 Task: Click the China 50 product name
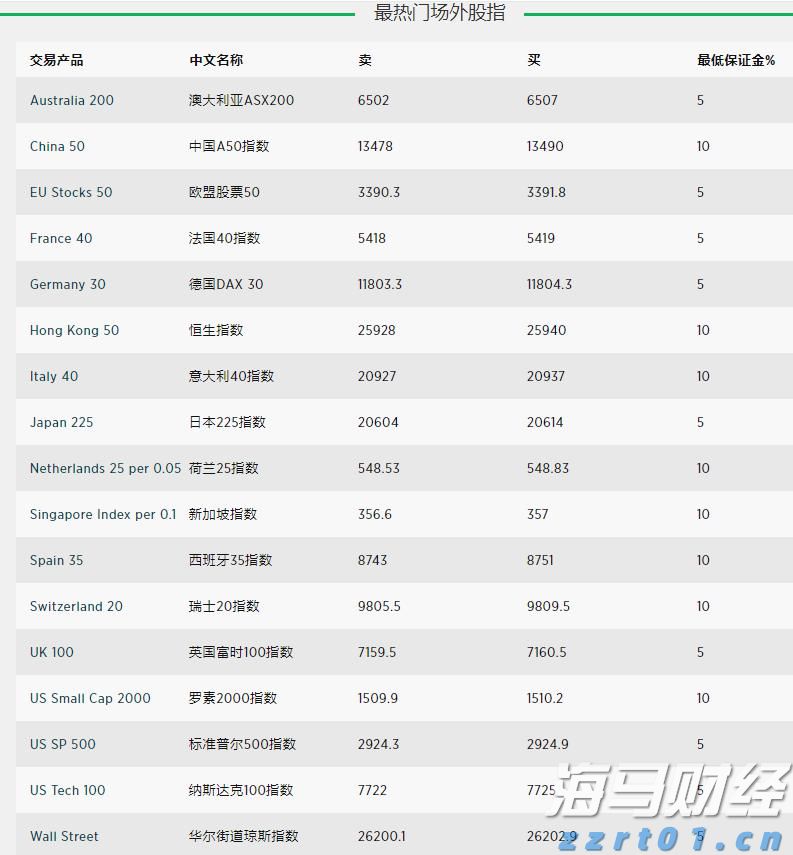pyautogui.click(x=57, y=146)
